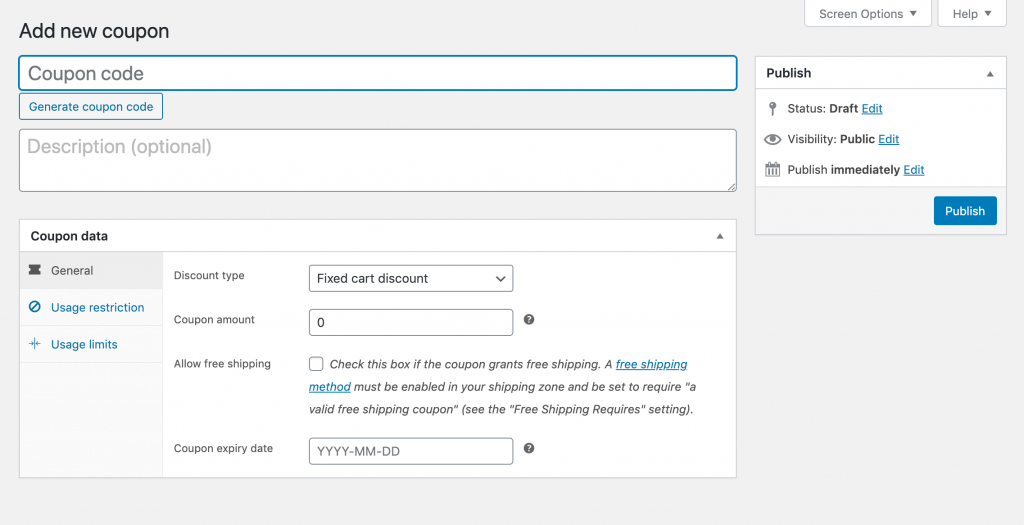Click the Status pin icon
The height and width of the screenshot is (525, 1024).
(x=773, y=108)
